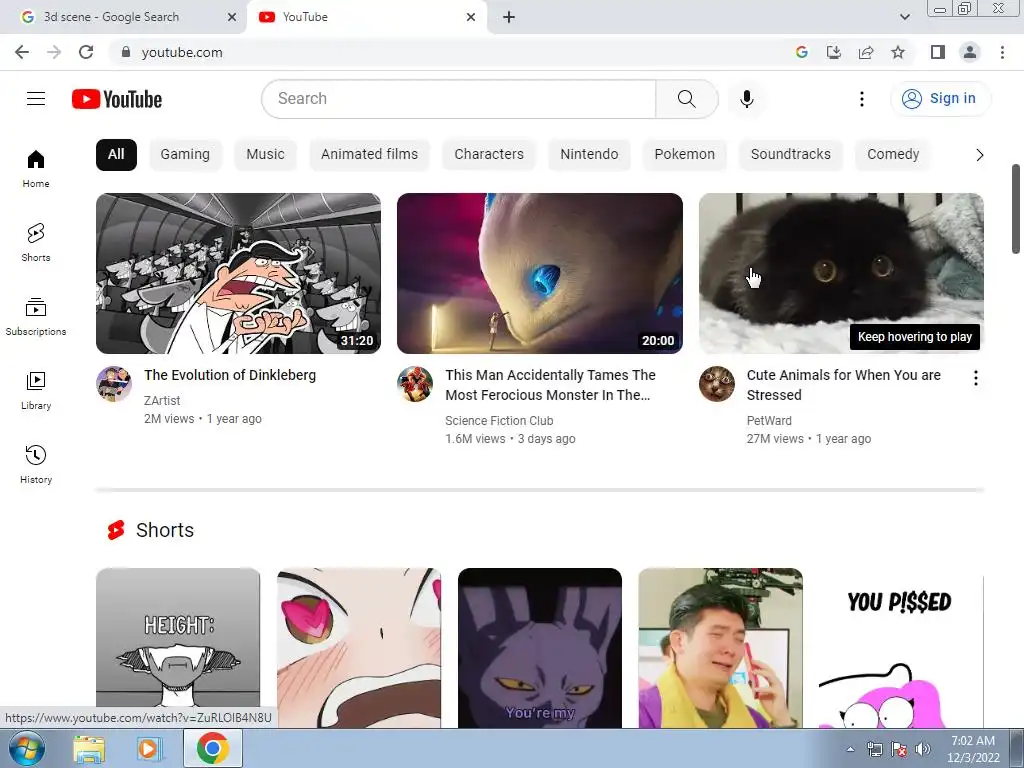Select the Animated films filter chip
The width and height of the screenshot is (1024, 768).
pyautogui.click(x=370, y=155)
